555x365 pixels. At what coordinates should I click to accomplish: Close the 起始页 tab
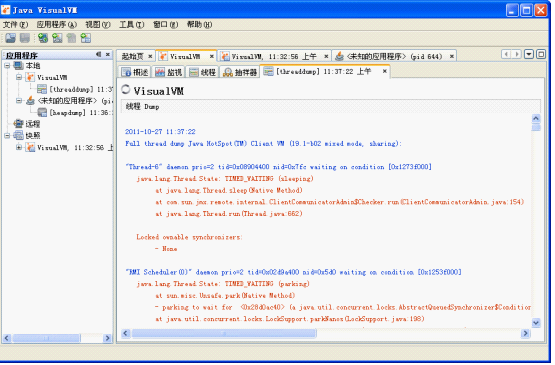[x=150, y=56]
